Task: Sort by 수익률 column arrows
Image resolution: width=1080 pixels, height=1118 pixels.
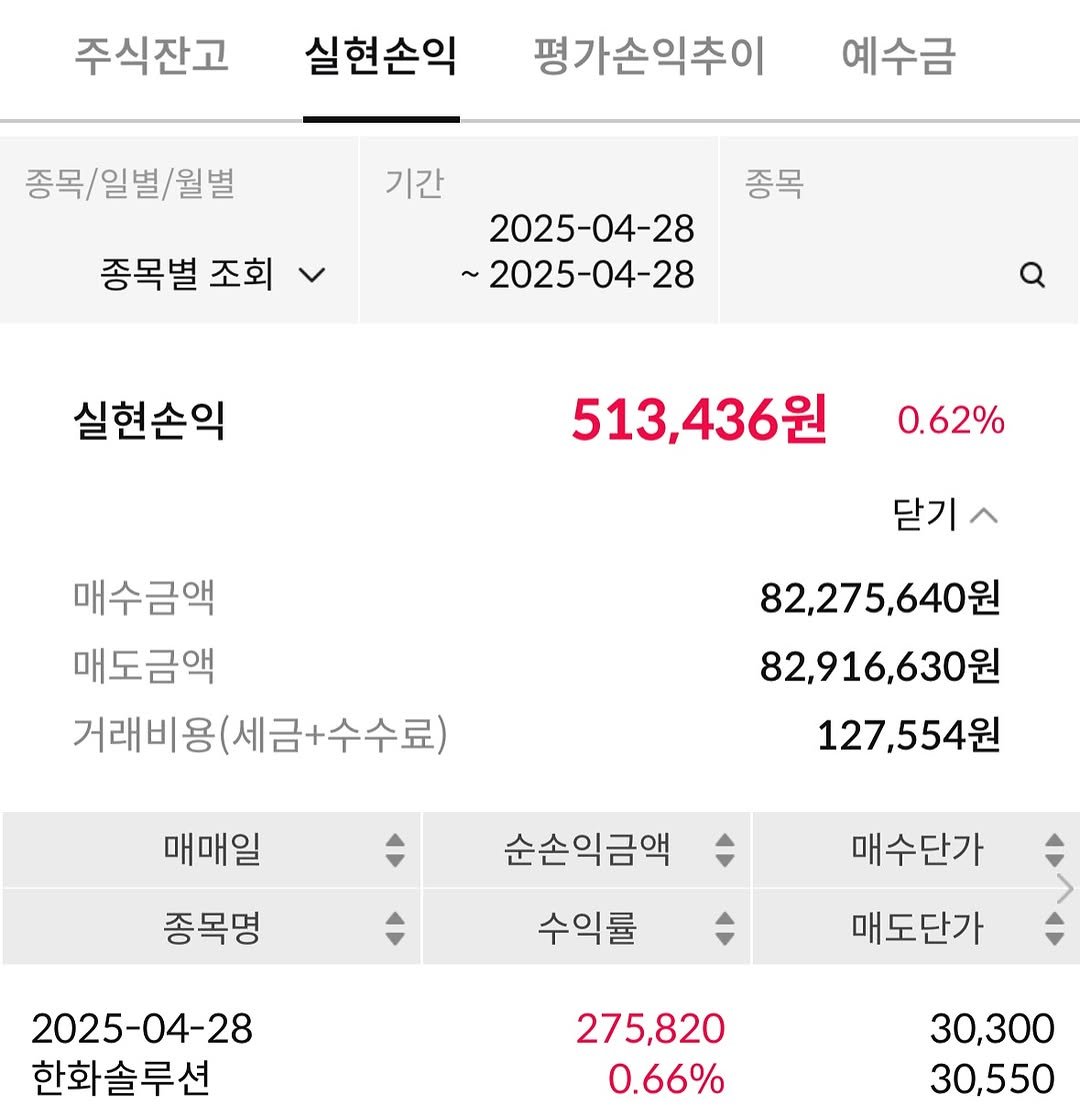Action: click(x=725, y=929)
